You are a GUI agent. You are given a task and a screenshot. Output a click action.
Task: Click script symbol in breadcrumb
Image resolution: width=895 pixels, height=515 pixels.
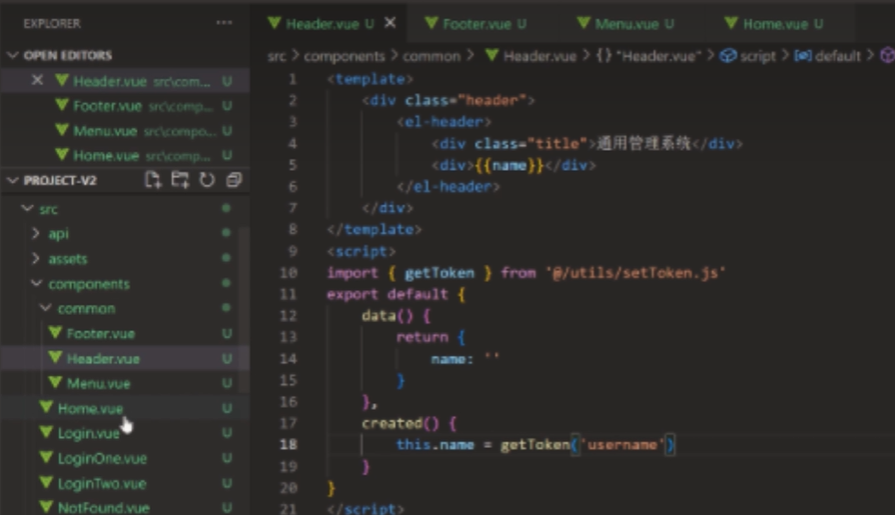click(x=748, y=56)
